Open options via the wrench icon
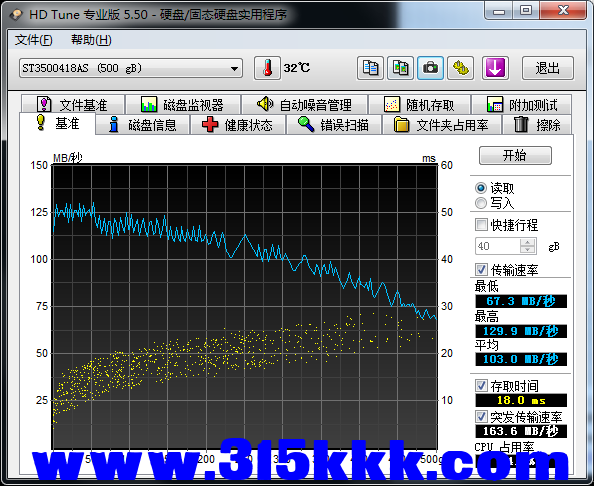Viewport: 594px width, 486px height. [x=461, y=68]
